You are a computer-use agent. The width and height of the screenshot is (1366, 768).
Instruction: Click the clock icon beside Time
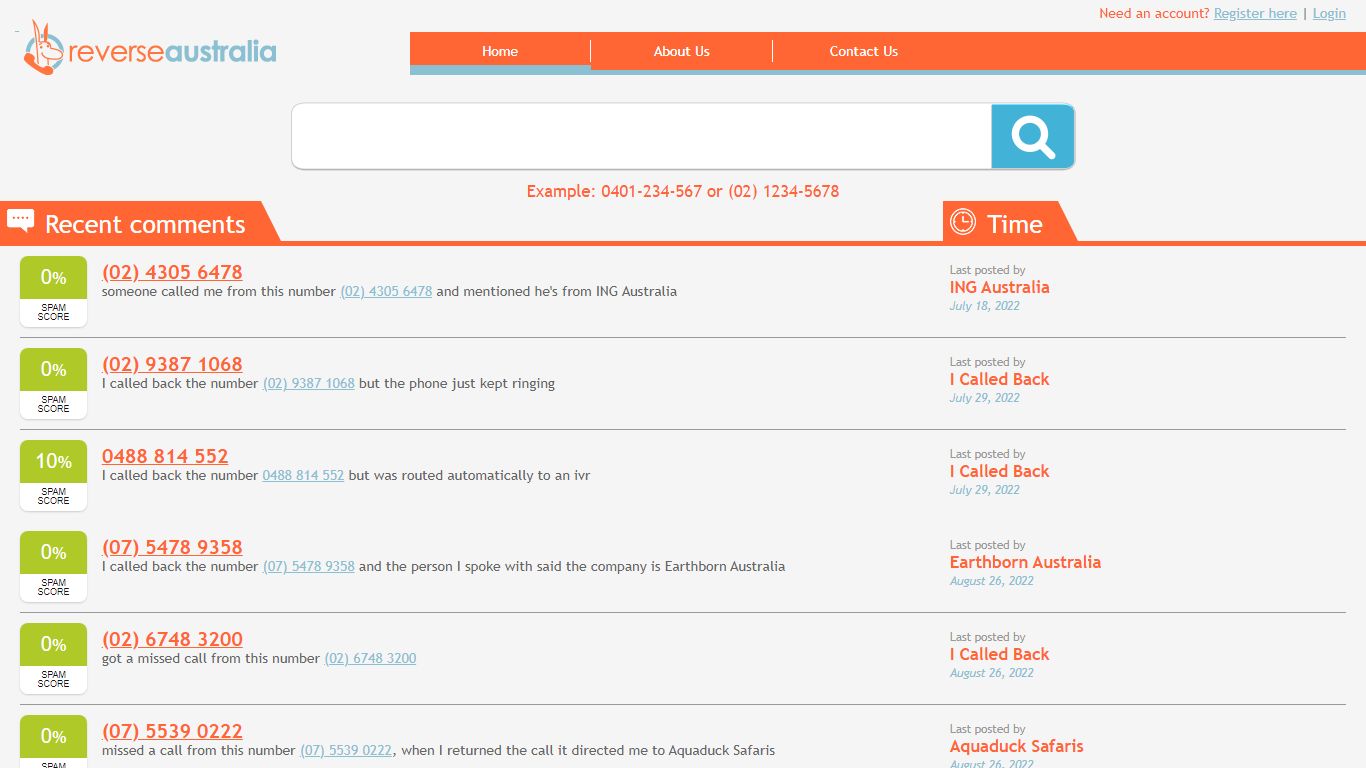(962, 221)
